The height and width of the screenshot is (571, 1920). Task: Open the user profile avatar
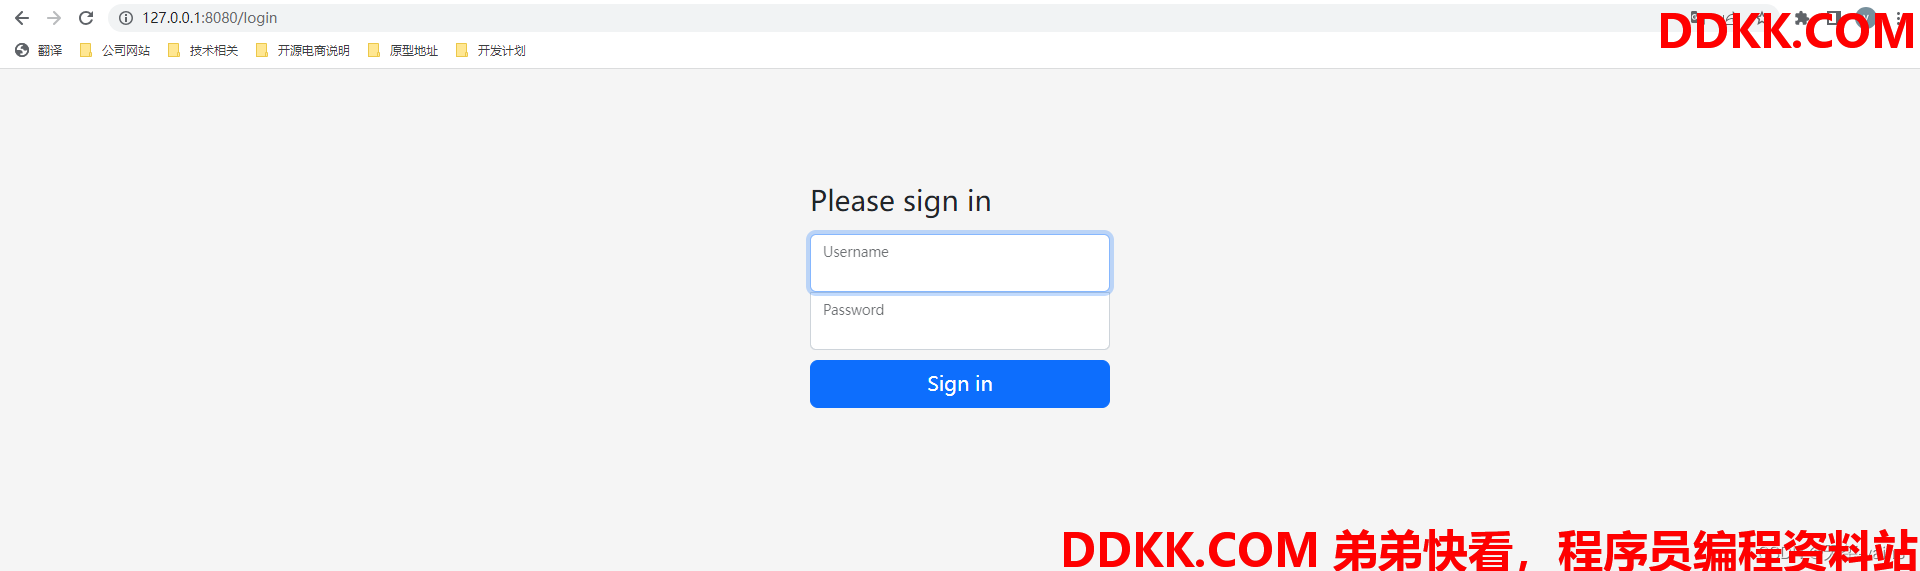pyautogui.click(x=1866, y=18)
